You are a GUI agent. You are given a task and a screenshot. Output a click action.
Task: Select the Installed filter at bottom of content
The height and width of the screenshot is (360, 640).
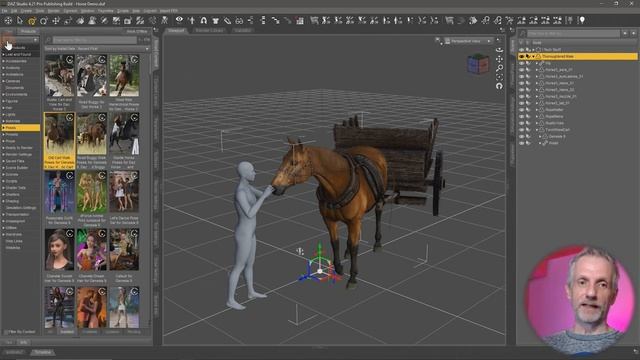[67, 332]
